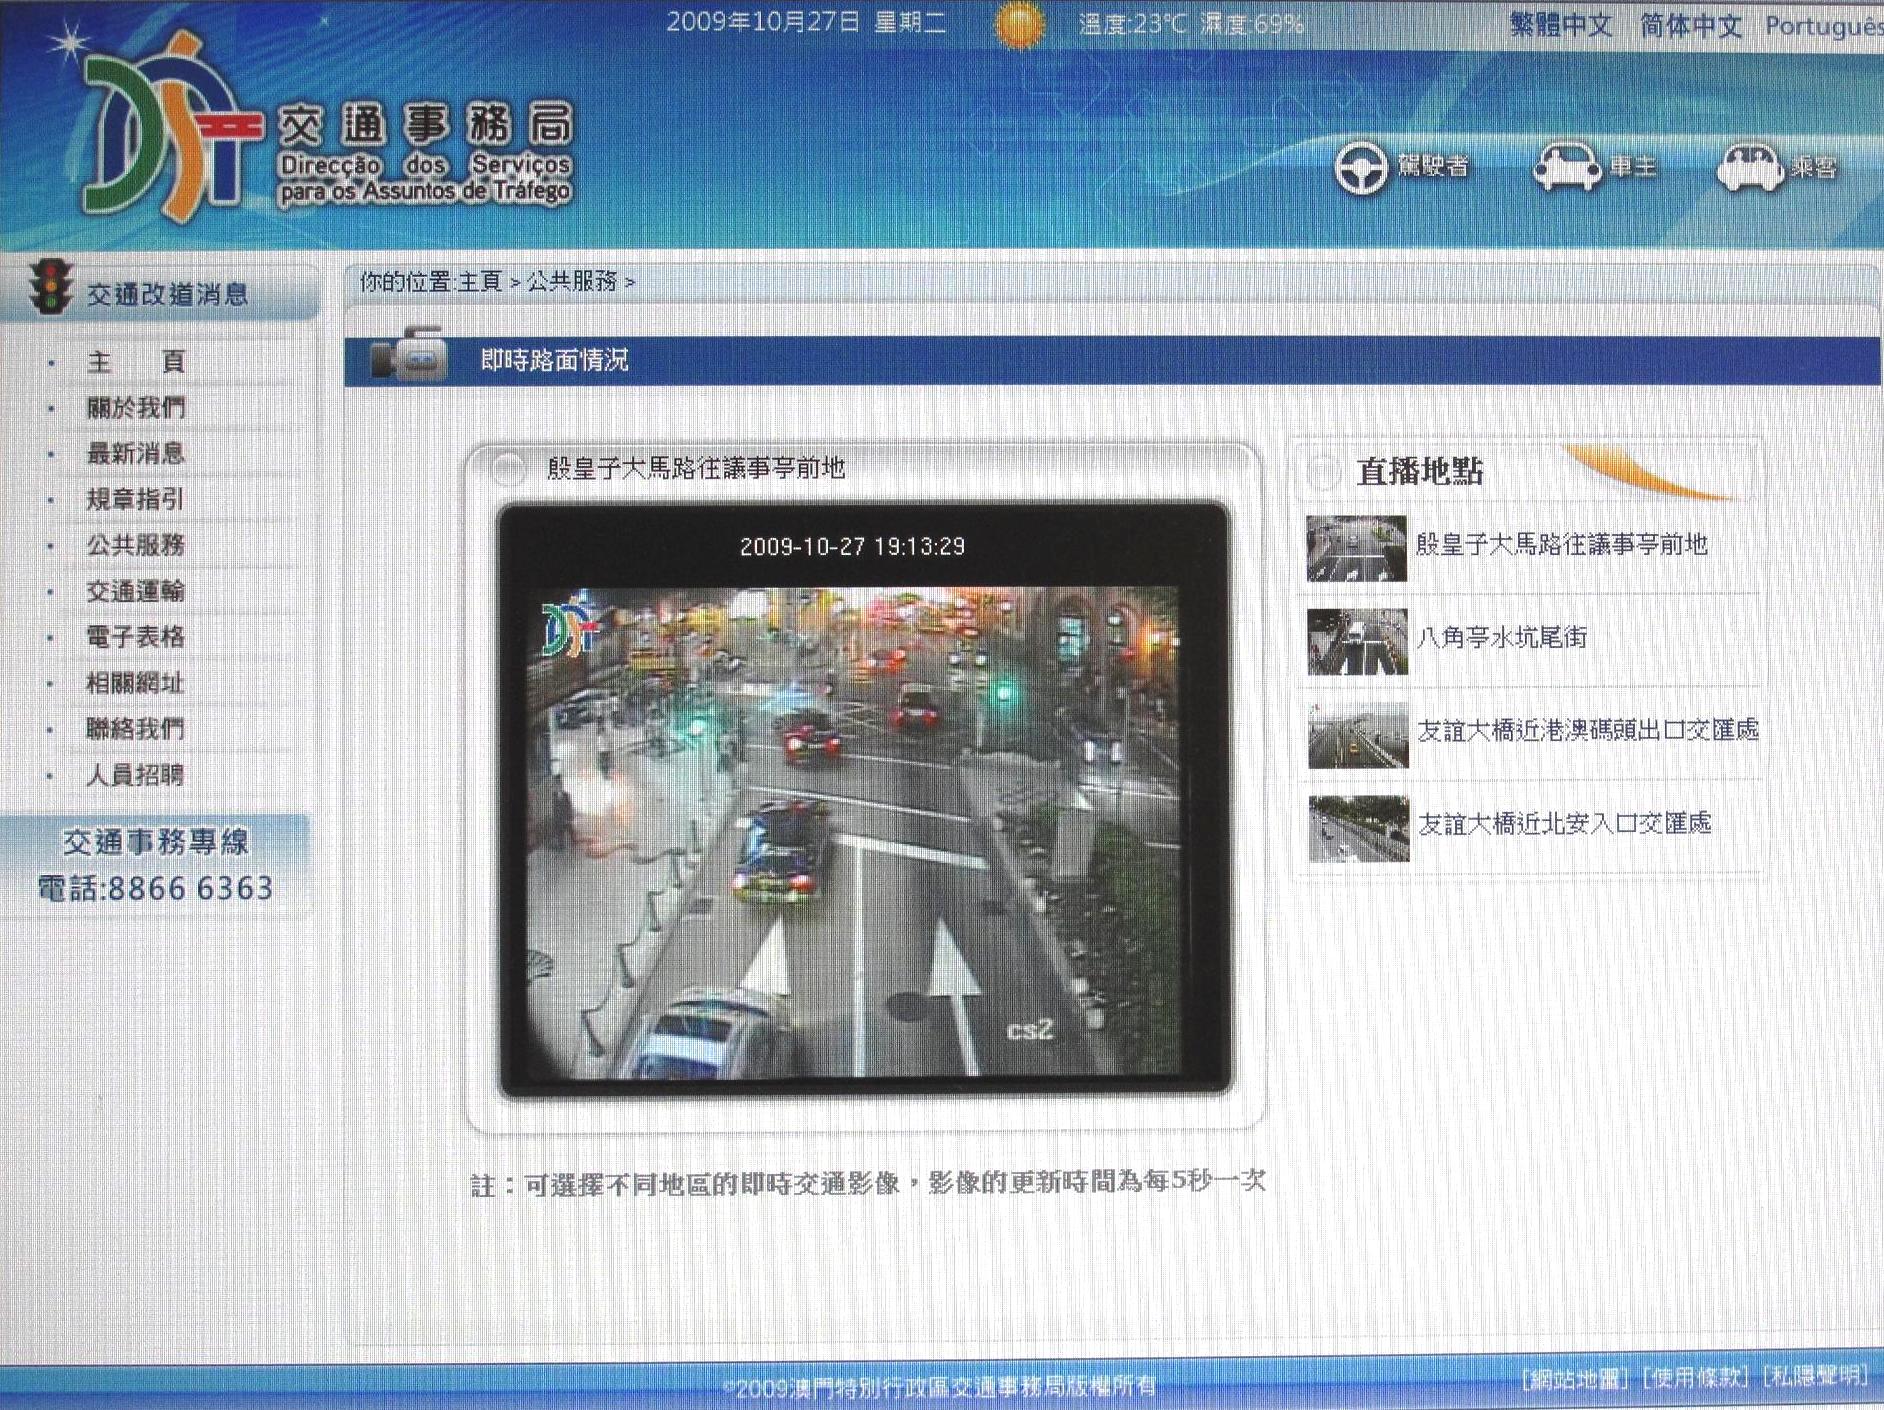
Task: Click the live traffic camera image
Action: 864,830
